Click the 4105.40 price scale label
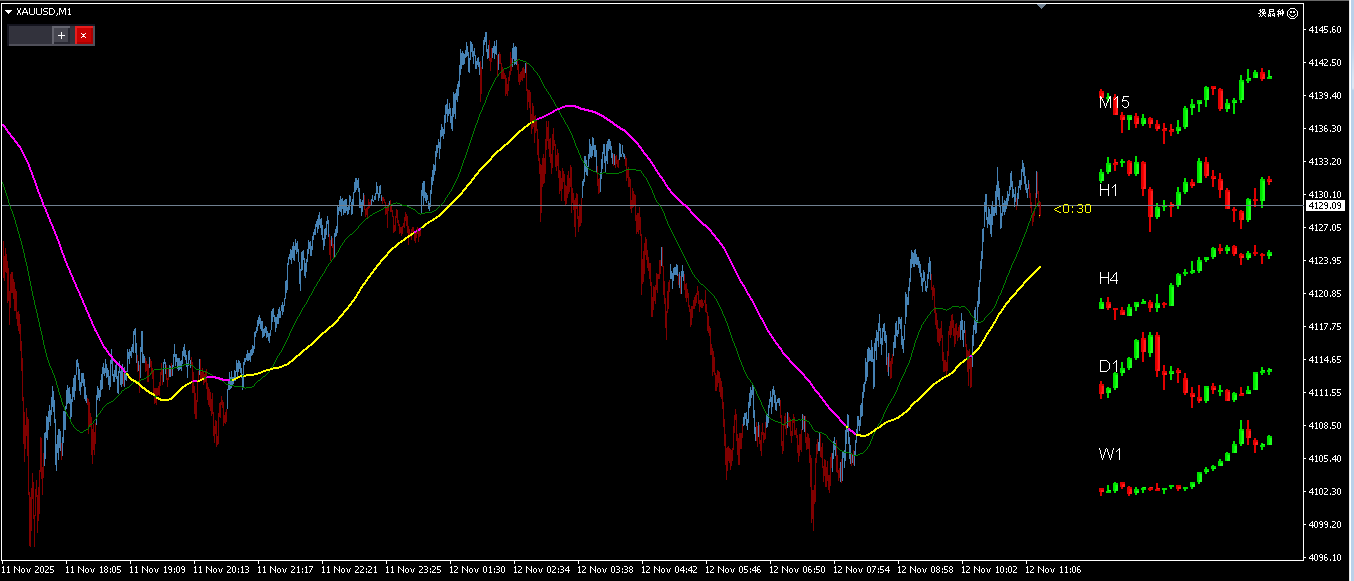 [1325, 458]
